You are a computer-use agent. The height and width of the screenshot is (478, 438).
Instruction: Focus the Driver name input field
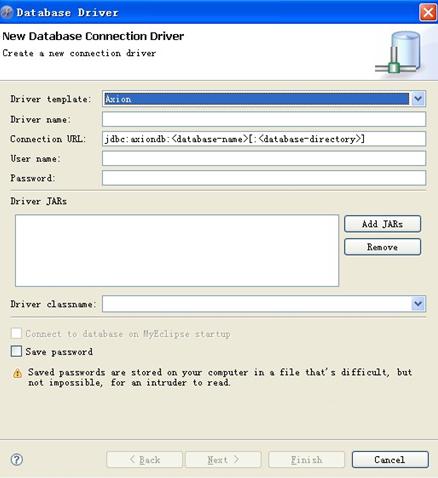click(264, 119)
